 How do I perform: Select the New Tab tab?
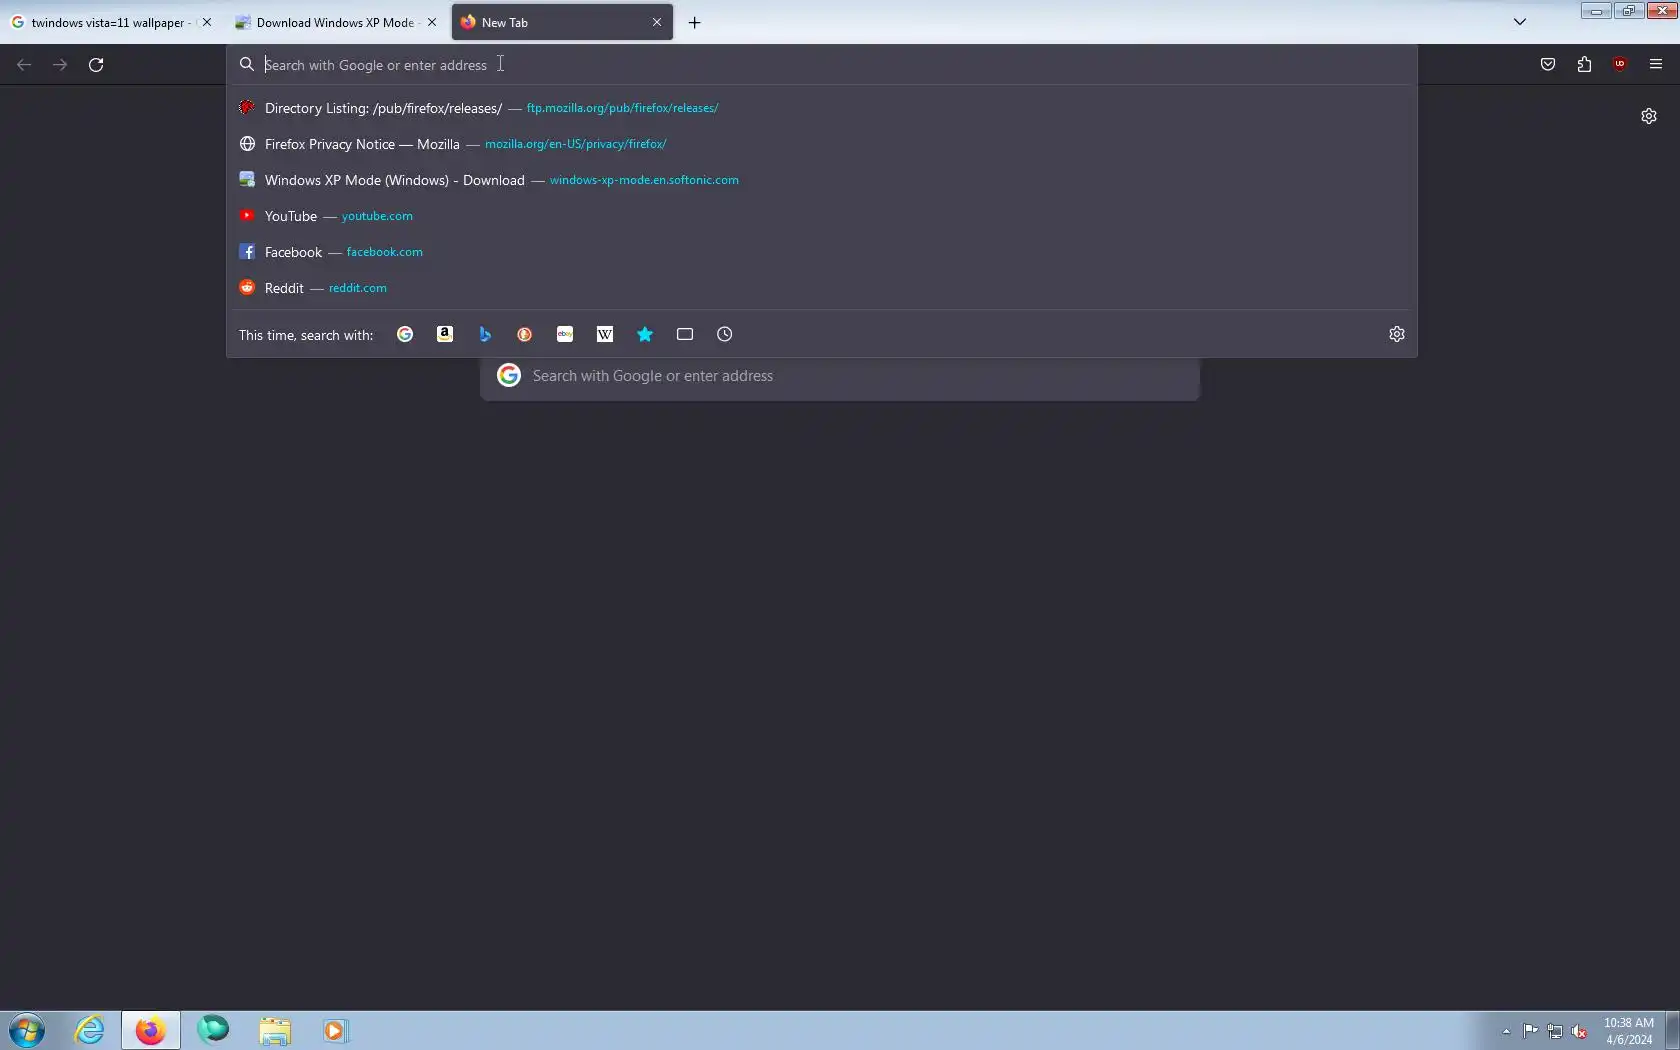(x=562, y=22)
